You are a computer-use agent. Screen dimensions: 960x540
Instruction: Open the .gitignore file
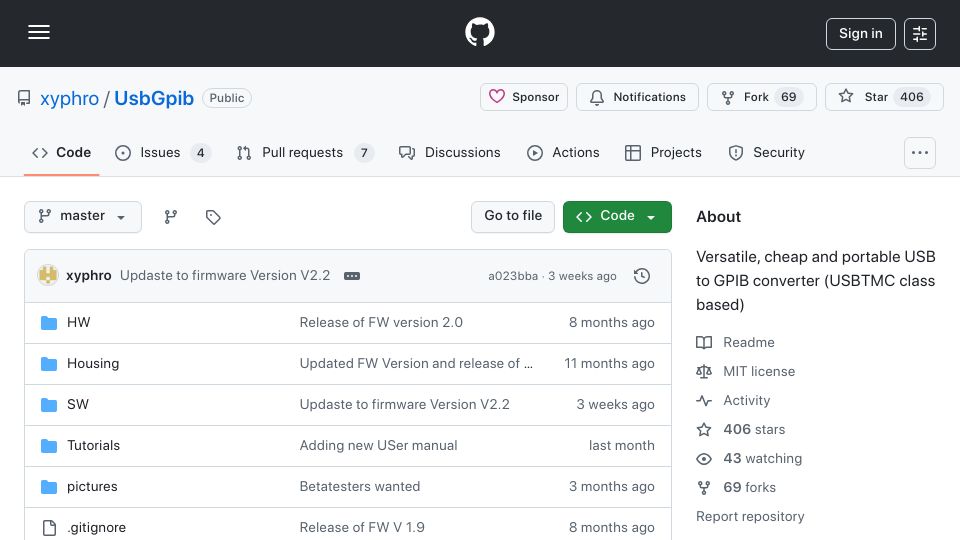[96, 528]
